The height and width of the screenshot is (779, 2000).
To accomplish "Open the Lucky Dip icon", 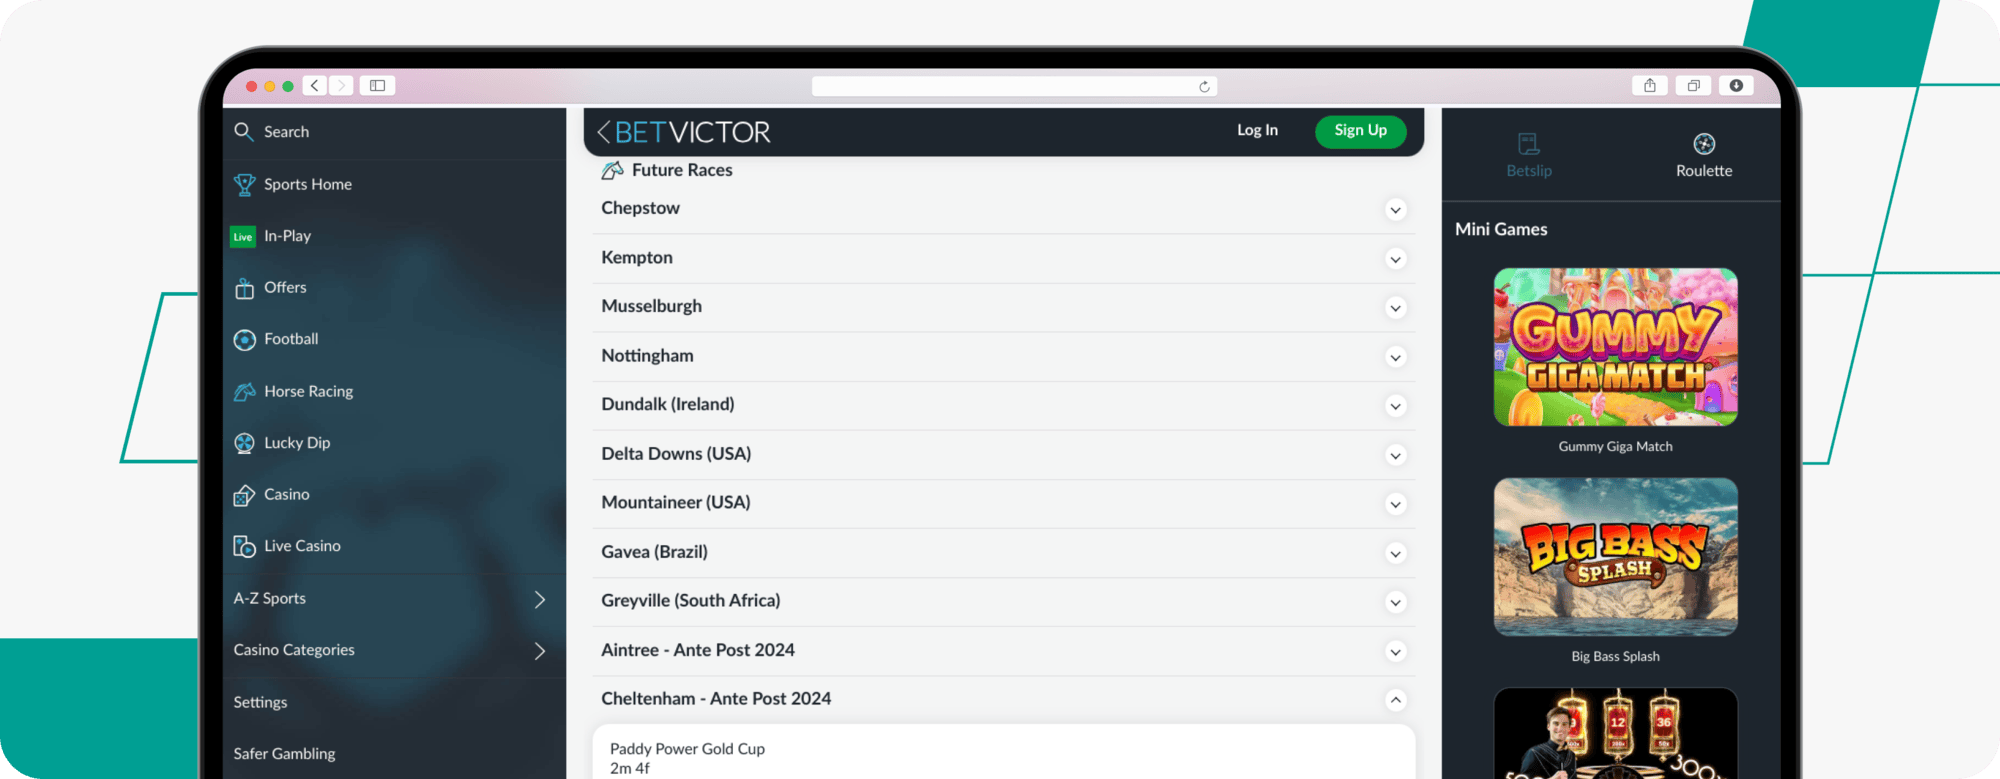I will (x=244, y=443).
